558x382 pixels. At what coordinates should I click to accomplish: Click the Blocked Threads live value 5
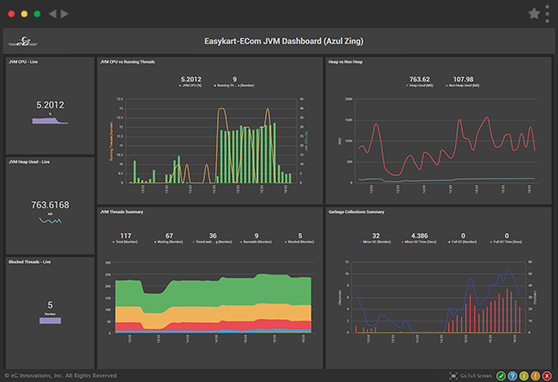pyautogui.click(x=50, y=305)
